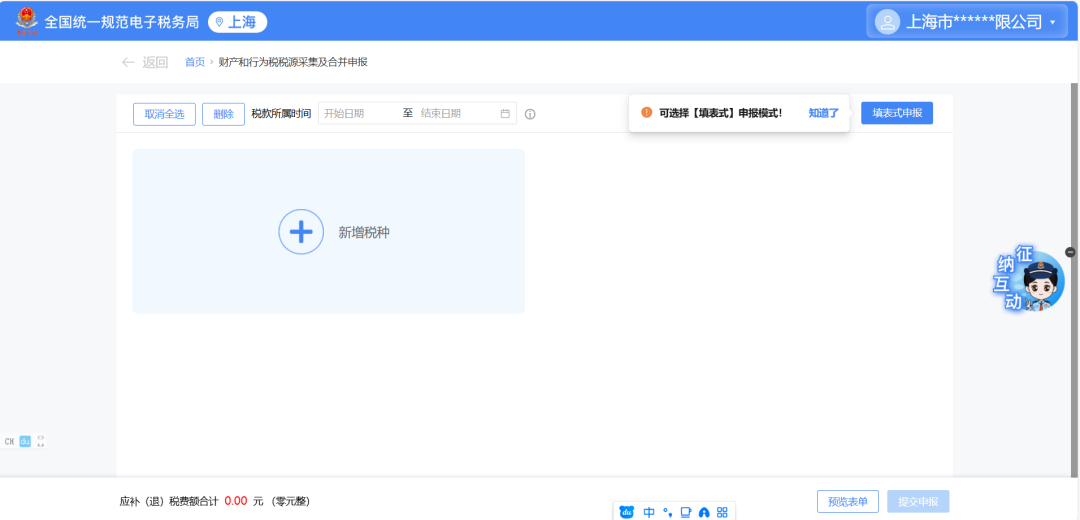Open the IME toolbox grid icon
The image size is (1080, 520).
click(x=722, y=512)
